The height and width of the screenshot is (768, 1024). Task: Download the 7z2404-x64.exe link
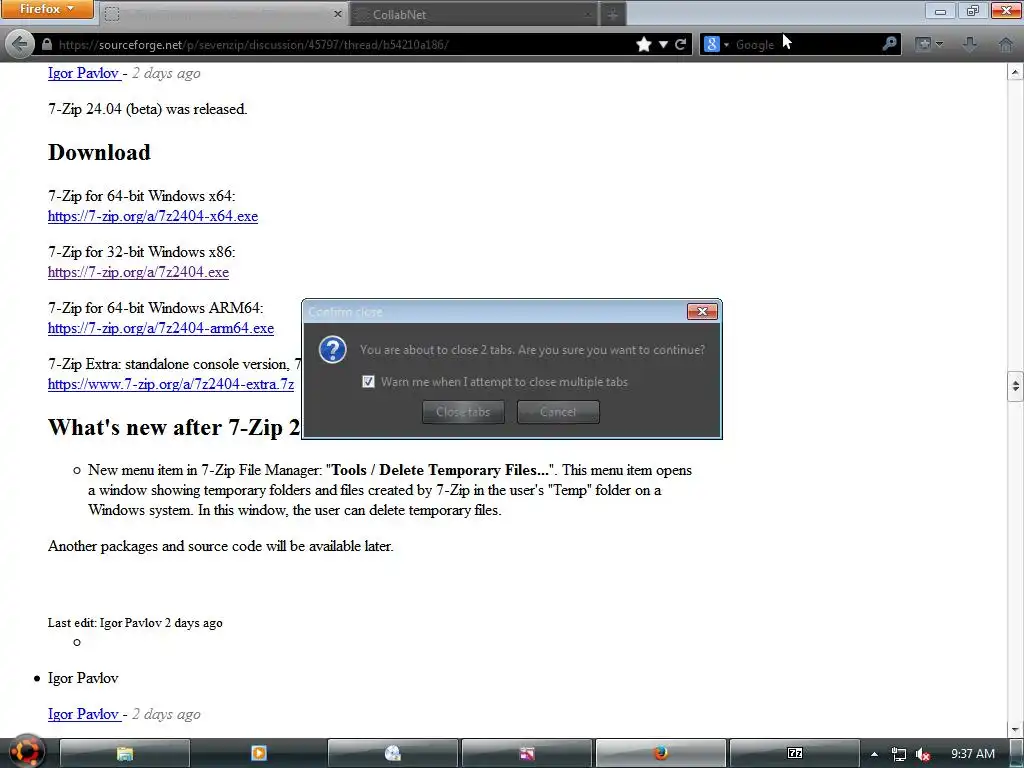coord(153,216)
